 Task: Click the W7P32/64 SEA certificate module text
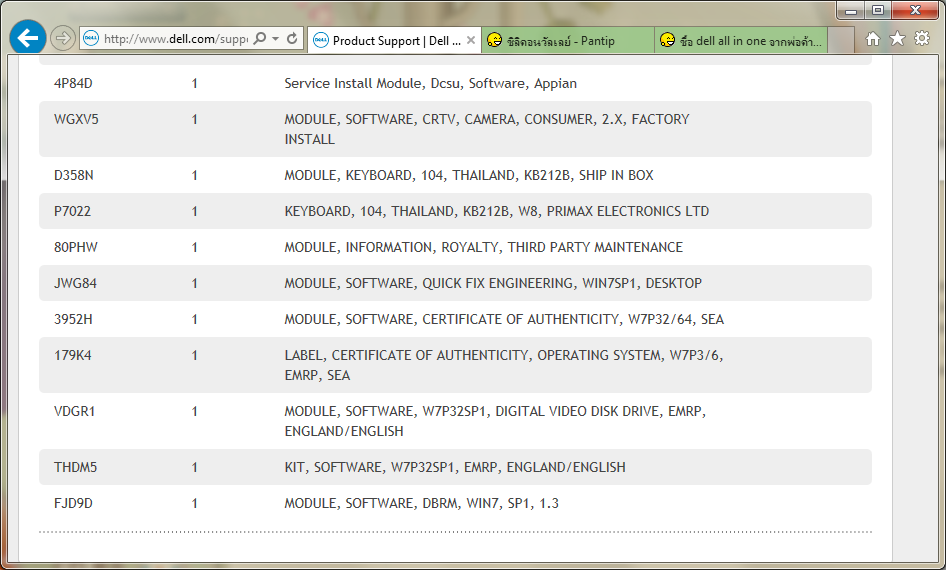click(x=504, y=319)
